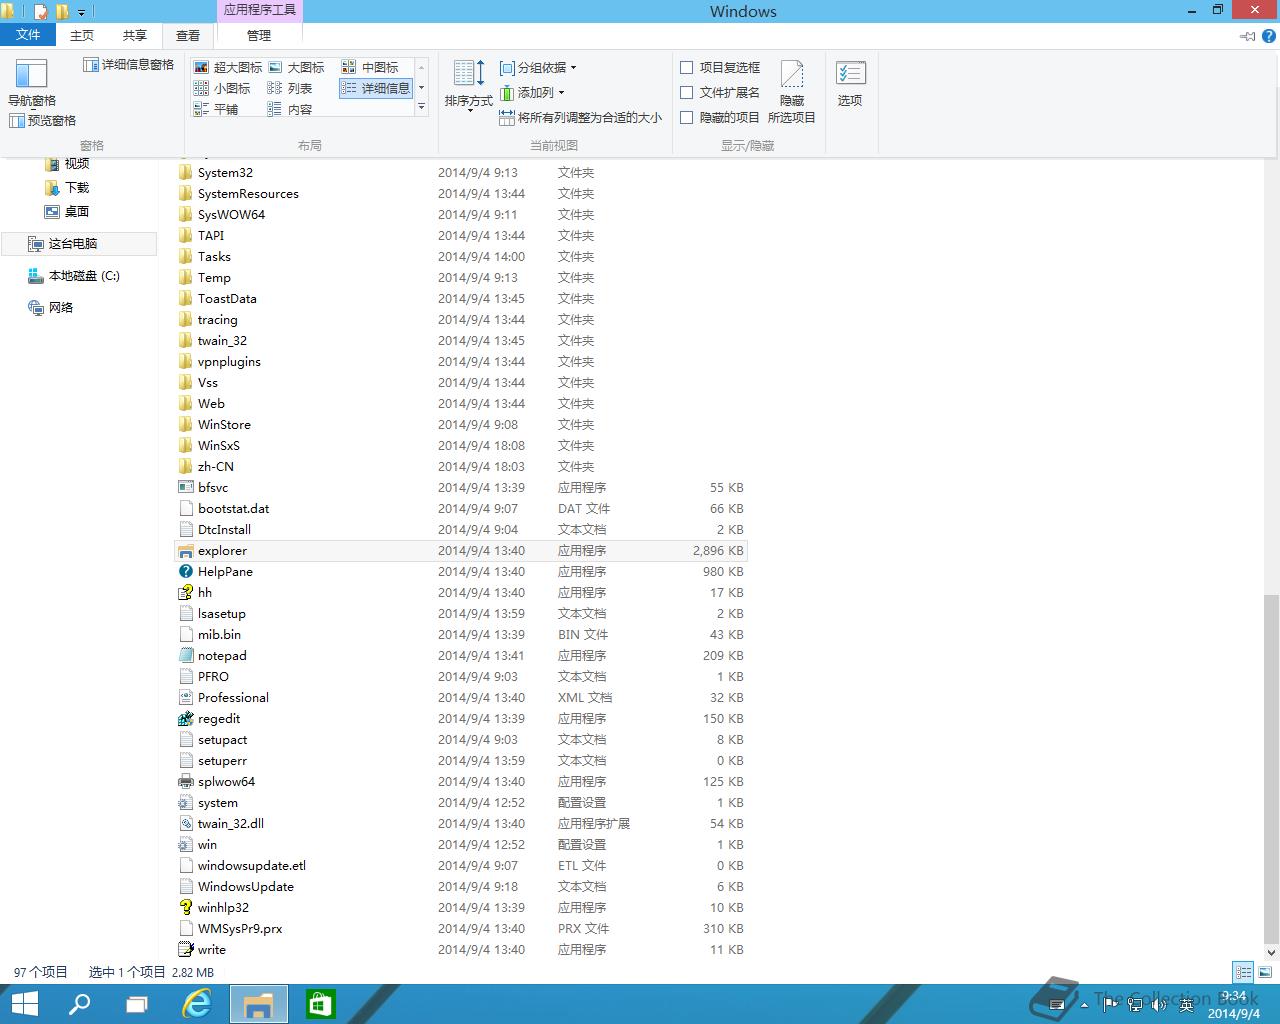Screen dimensions: 1280x1024
Task: Select Small icons layout
Action: 222,88
